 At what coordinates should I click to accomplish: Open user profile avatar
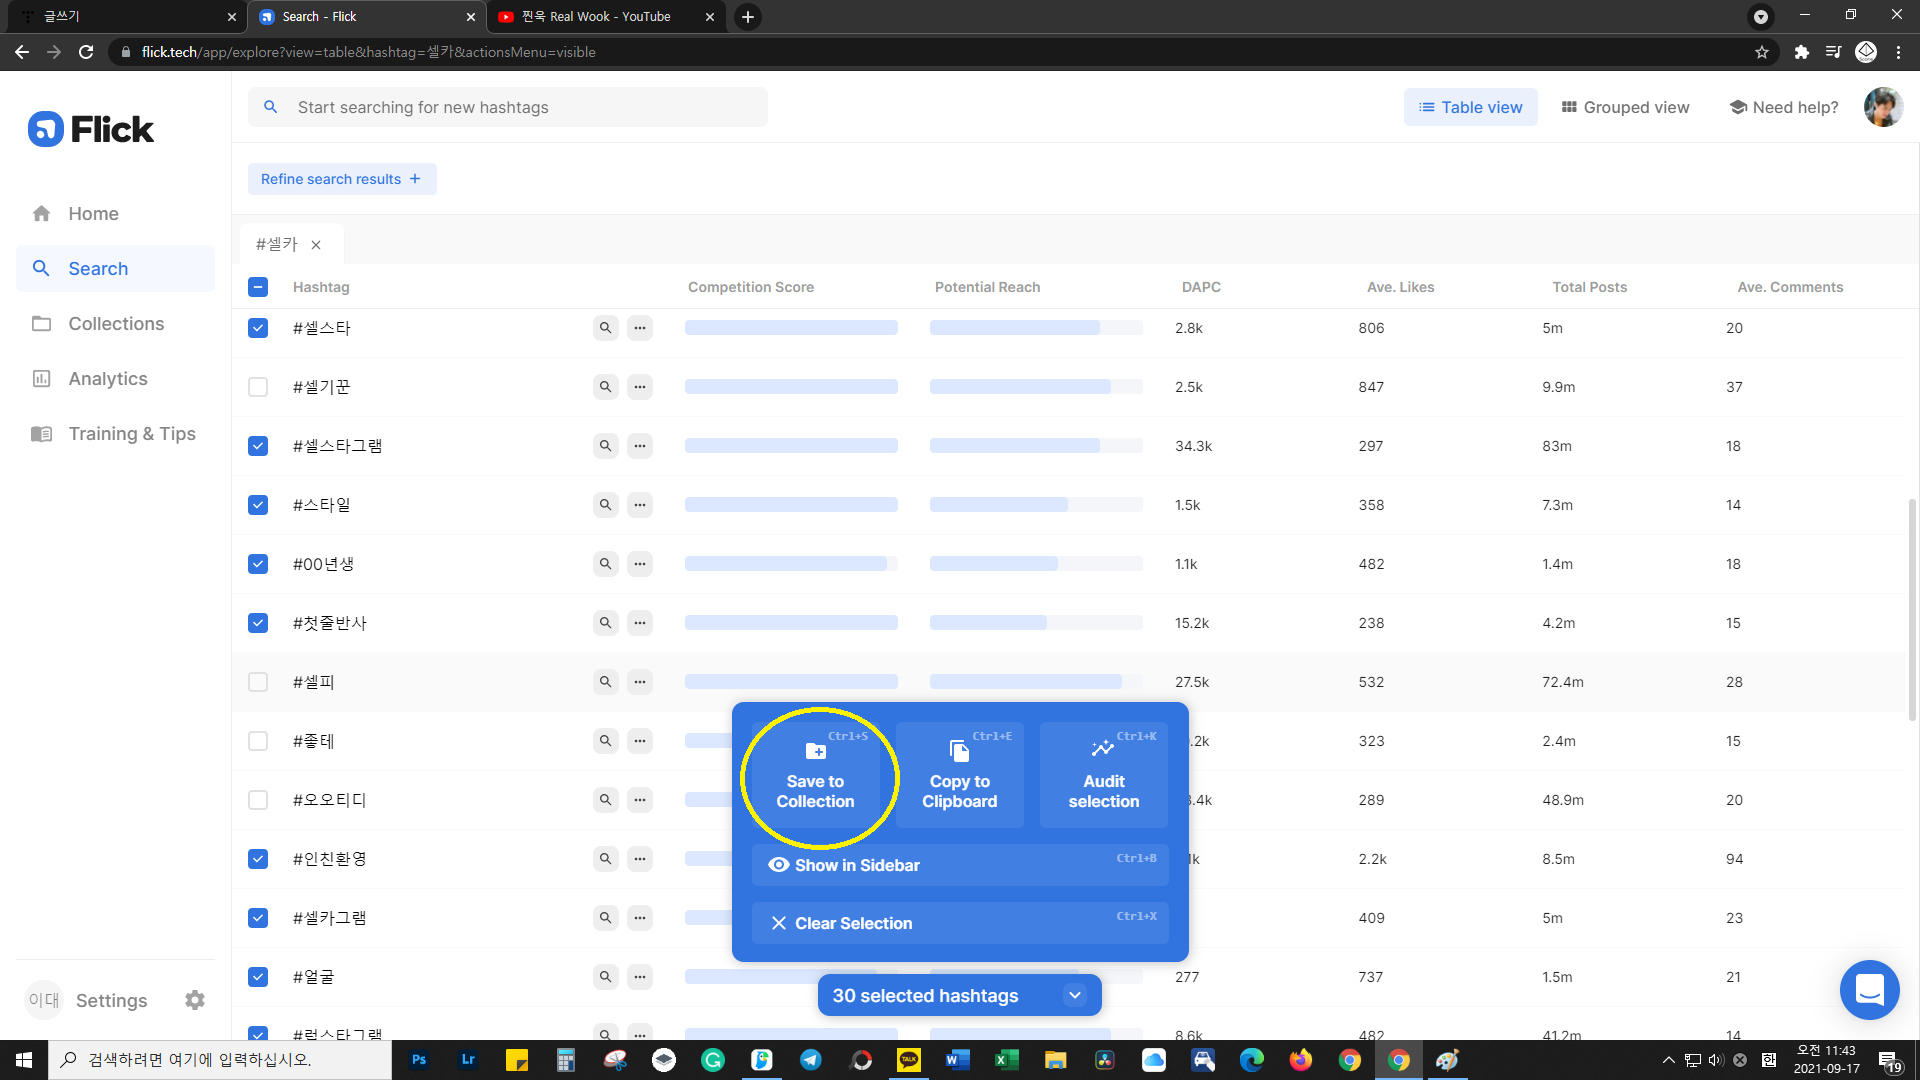(1882, 107)
